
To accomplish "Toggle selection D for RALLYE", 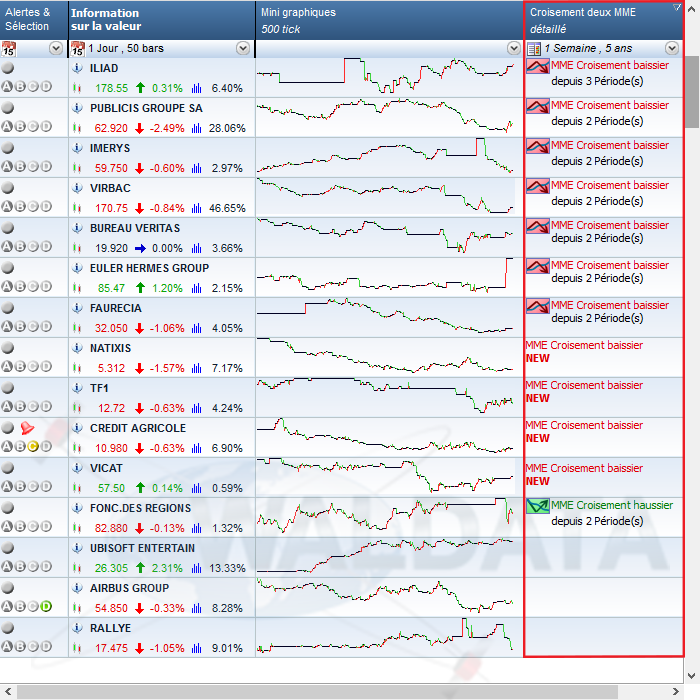I will [x=46, y=646].
